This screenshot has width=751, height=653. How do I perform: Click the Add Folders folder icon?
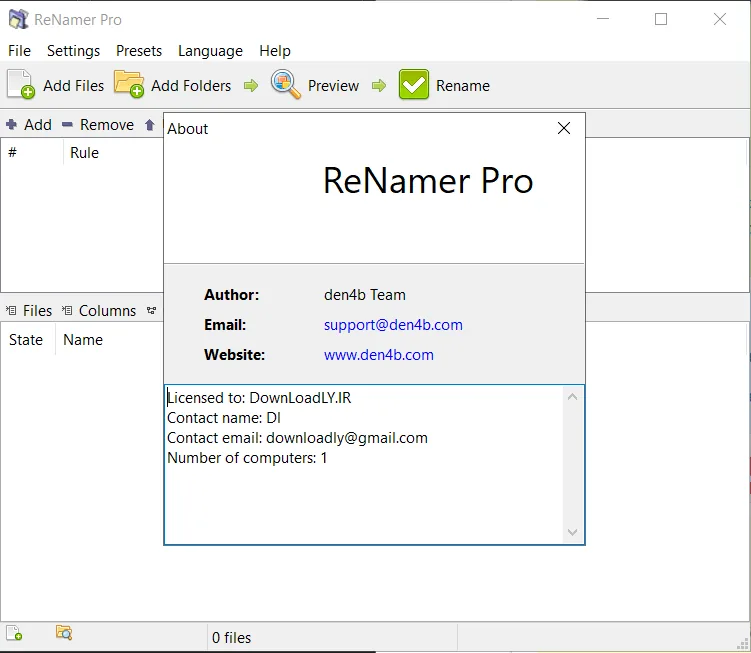[x=129, y=83]
